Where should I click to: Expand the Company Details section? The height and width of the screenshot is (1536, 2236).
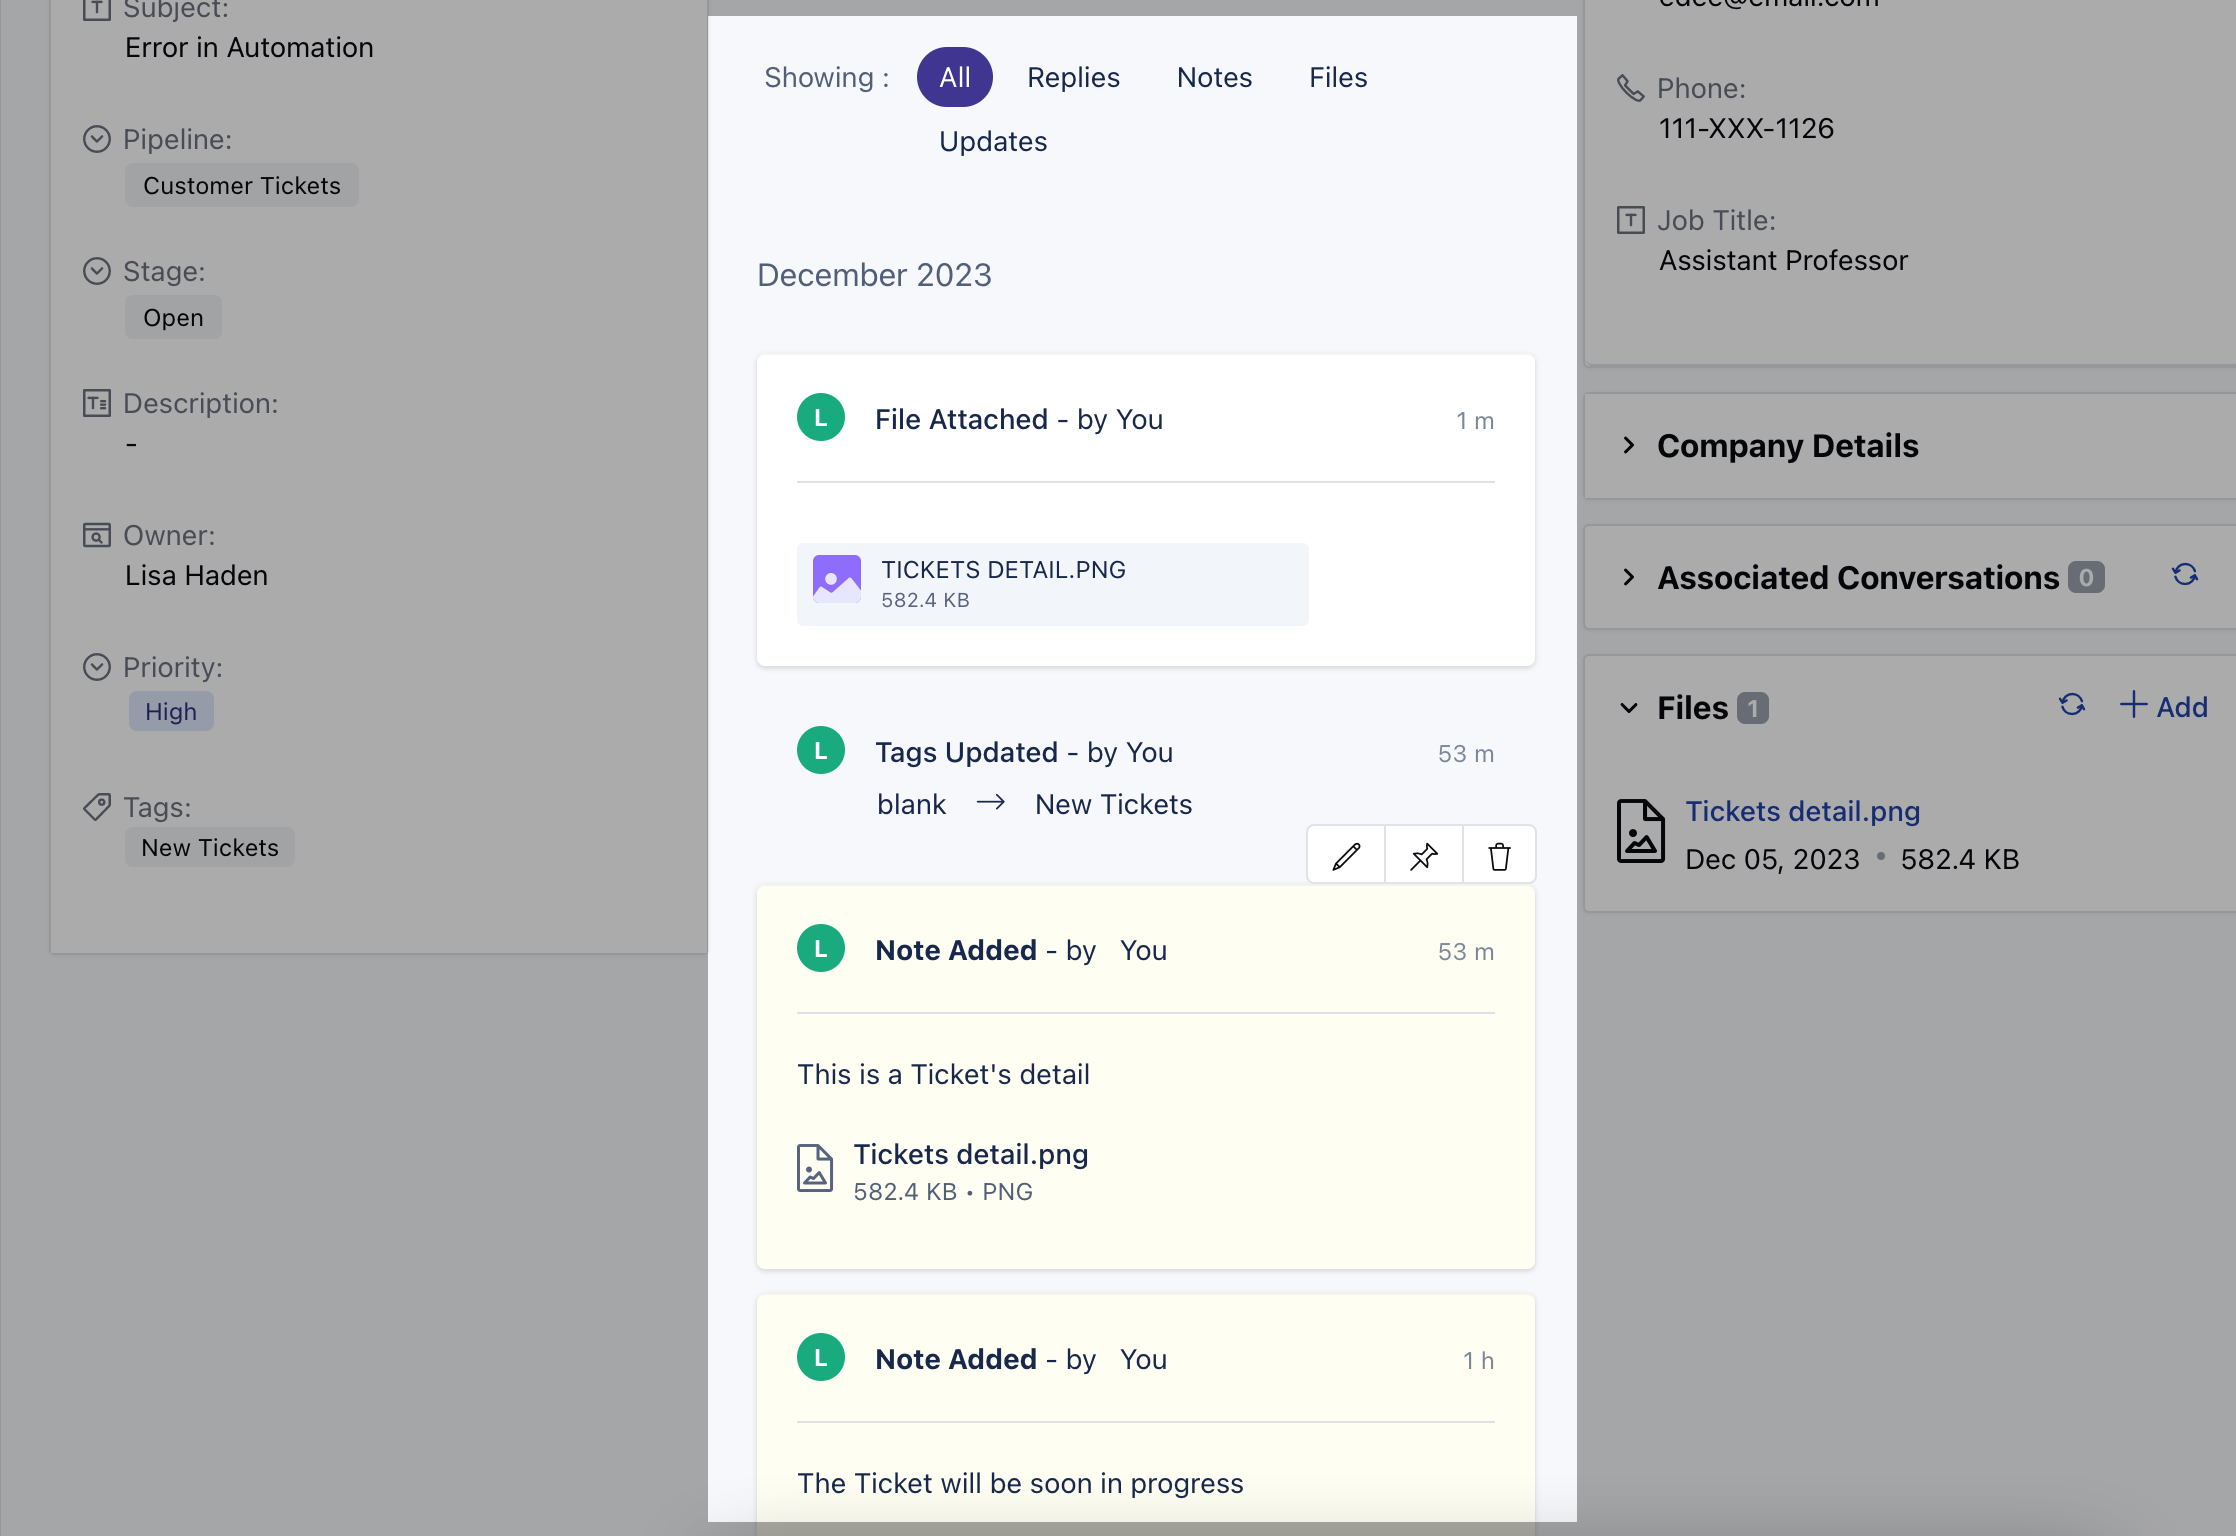pyautogui.click(x=1629, y=446)
